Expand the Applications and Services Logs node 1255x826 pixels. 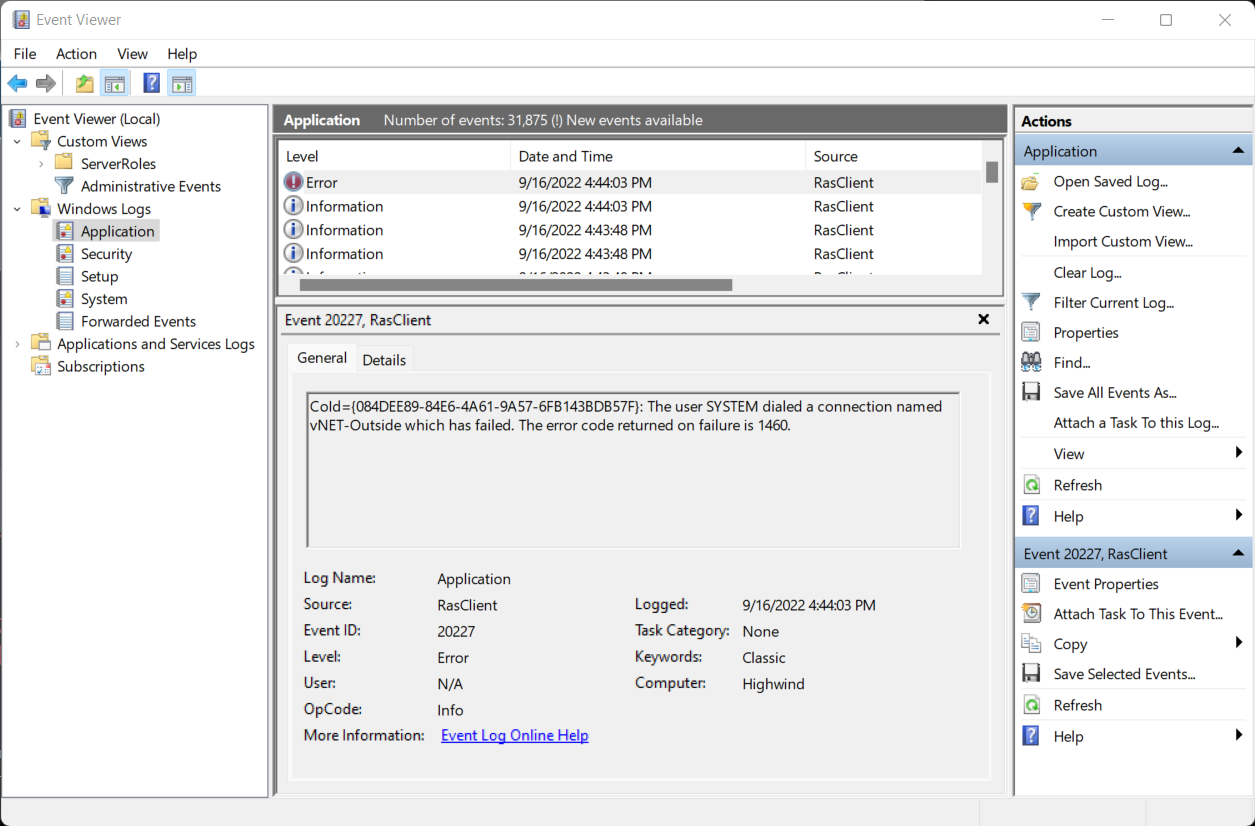tap(16, 343)
